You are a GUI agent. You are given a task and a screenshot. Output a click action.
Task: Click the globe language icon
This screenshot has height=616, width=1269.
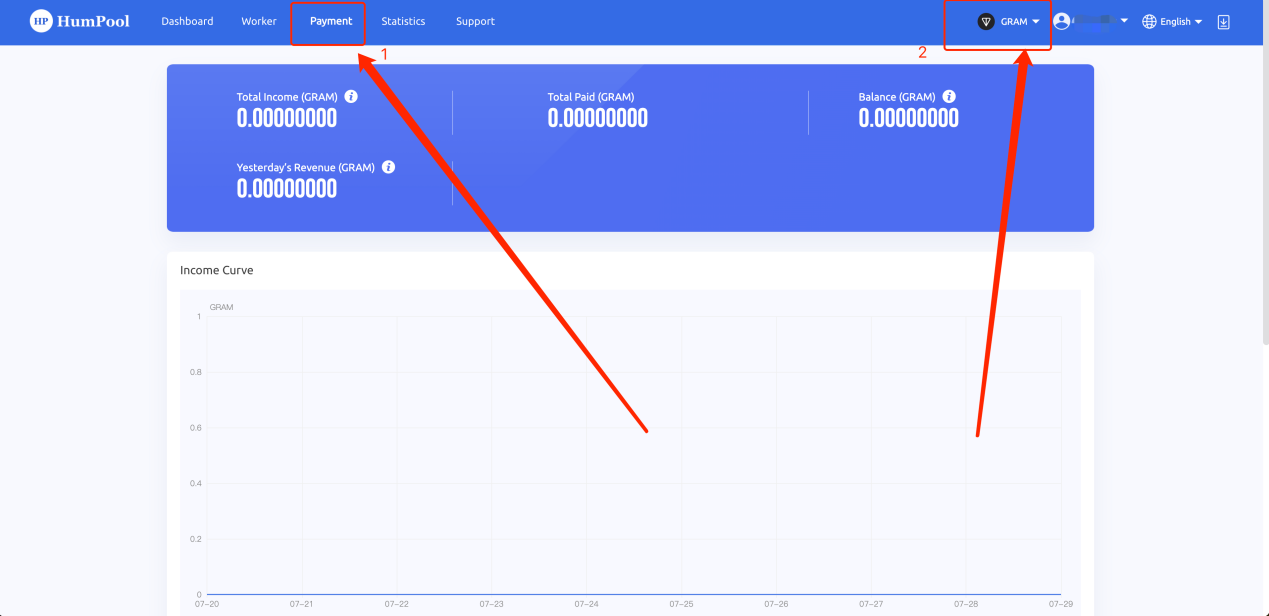click(x=1149, y=21)
